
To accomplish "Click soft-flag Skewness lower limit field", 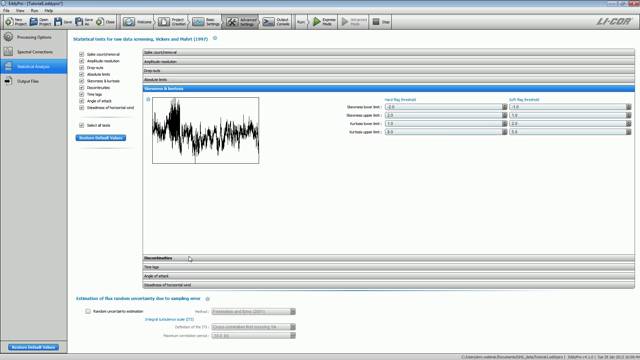I will tap(570, 107).
